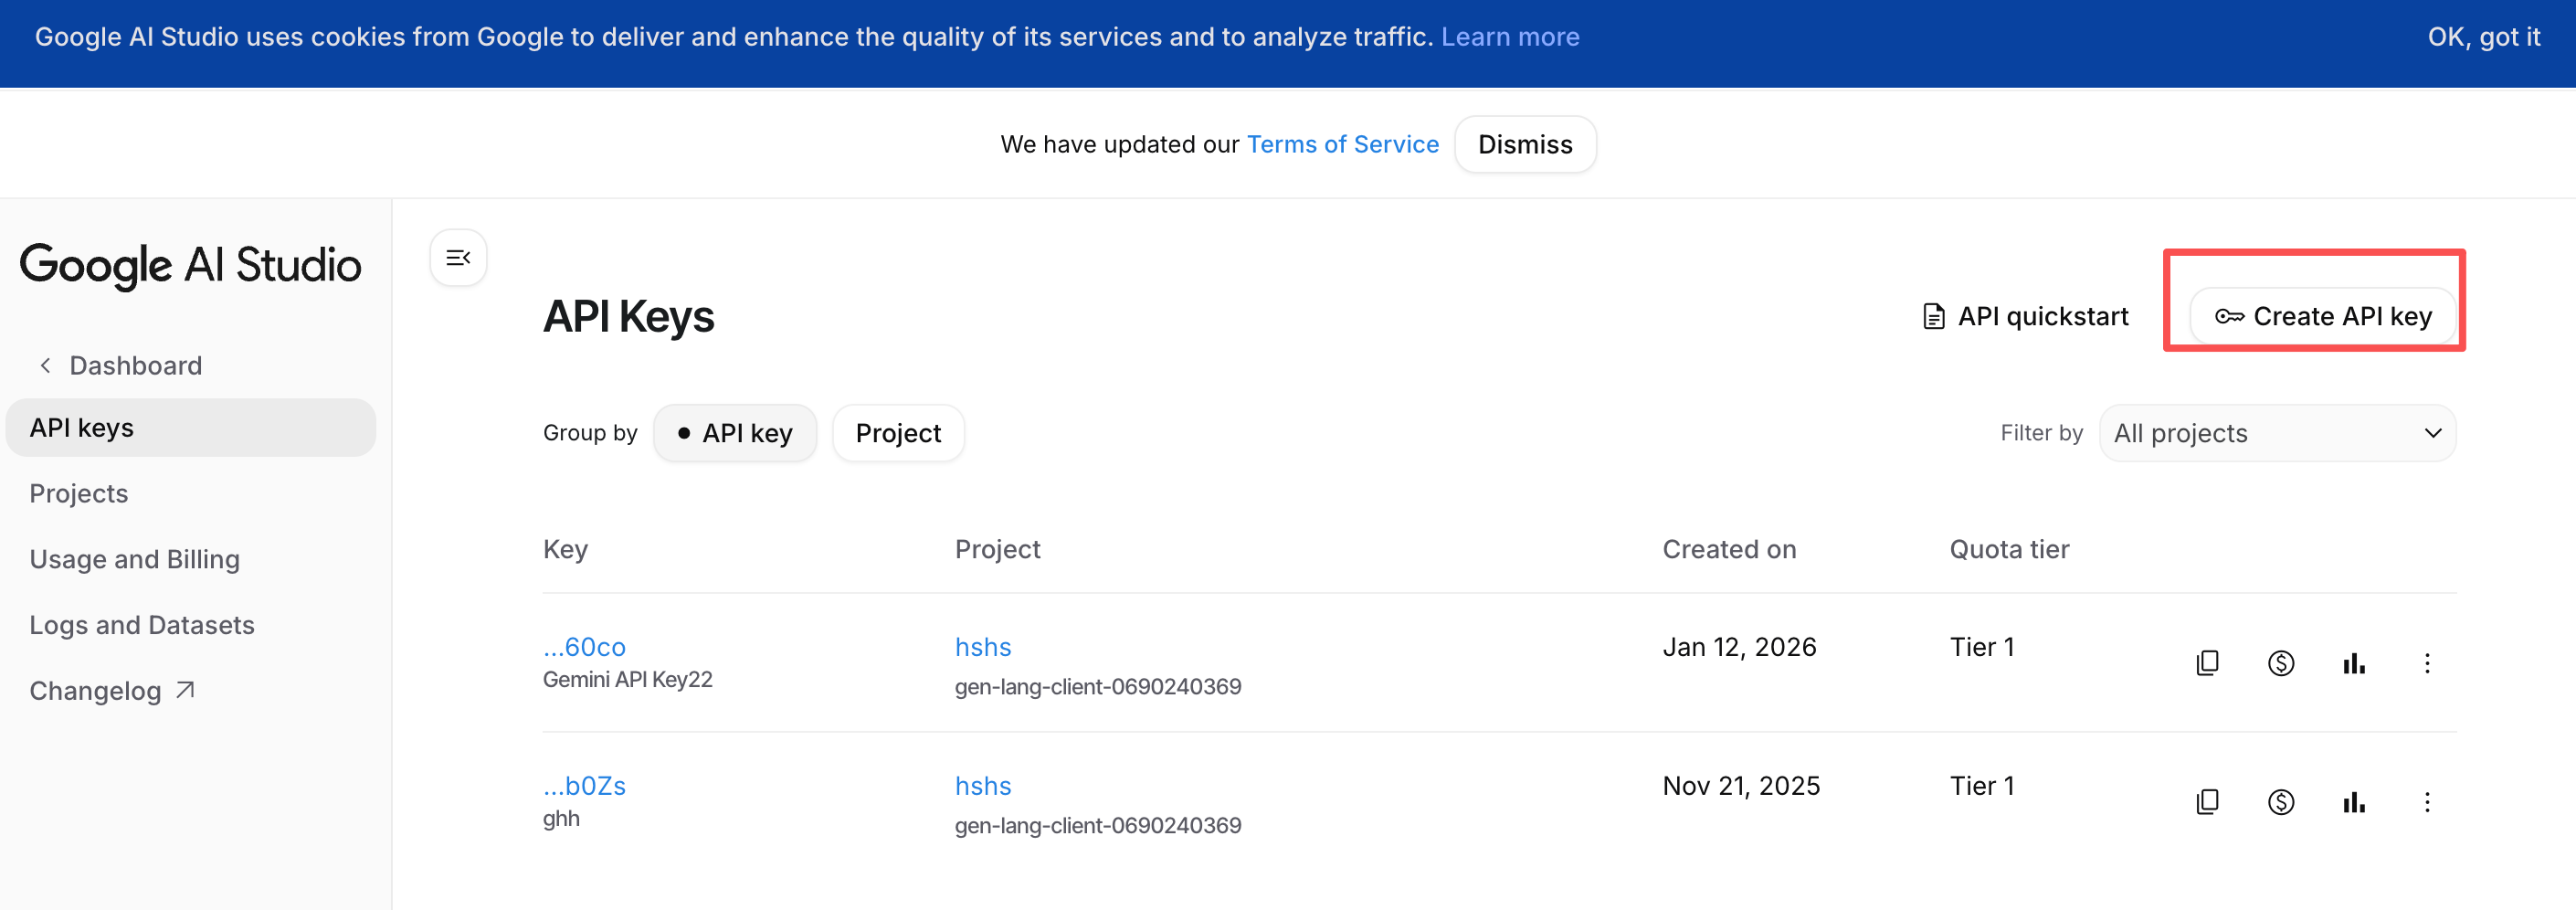Copy the ...60co API key

click(2207, 663)
